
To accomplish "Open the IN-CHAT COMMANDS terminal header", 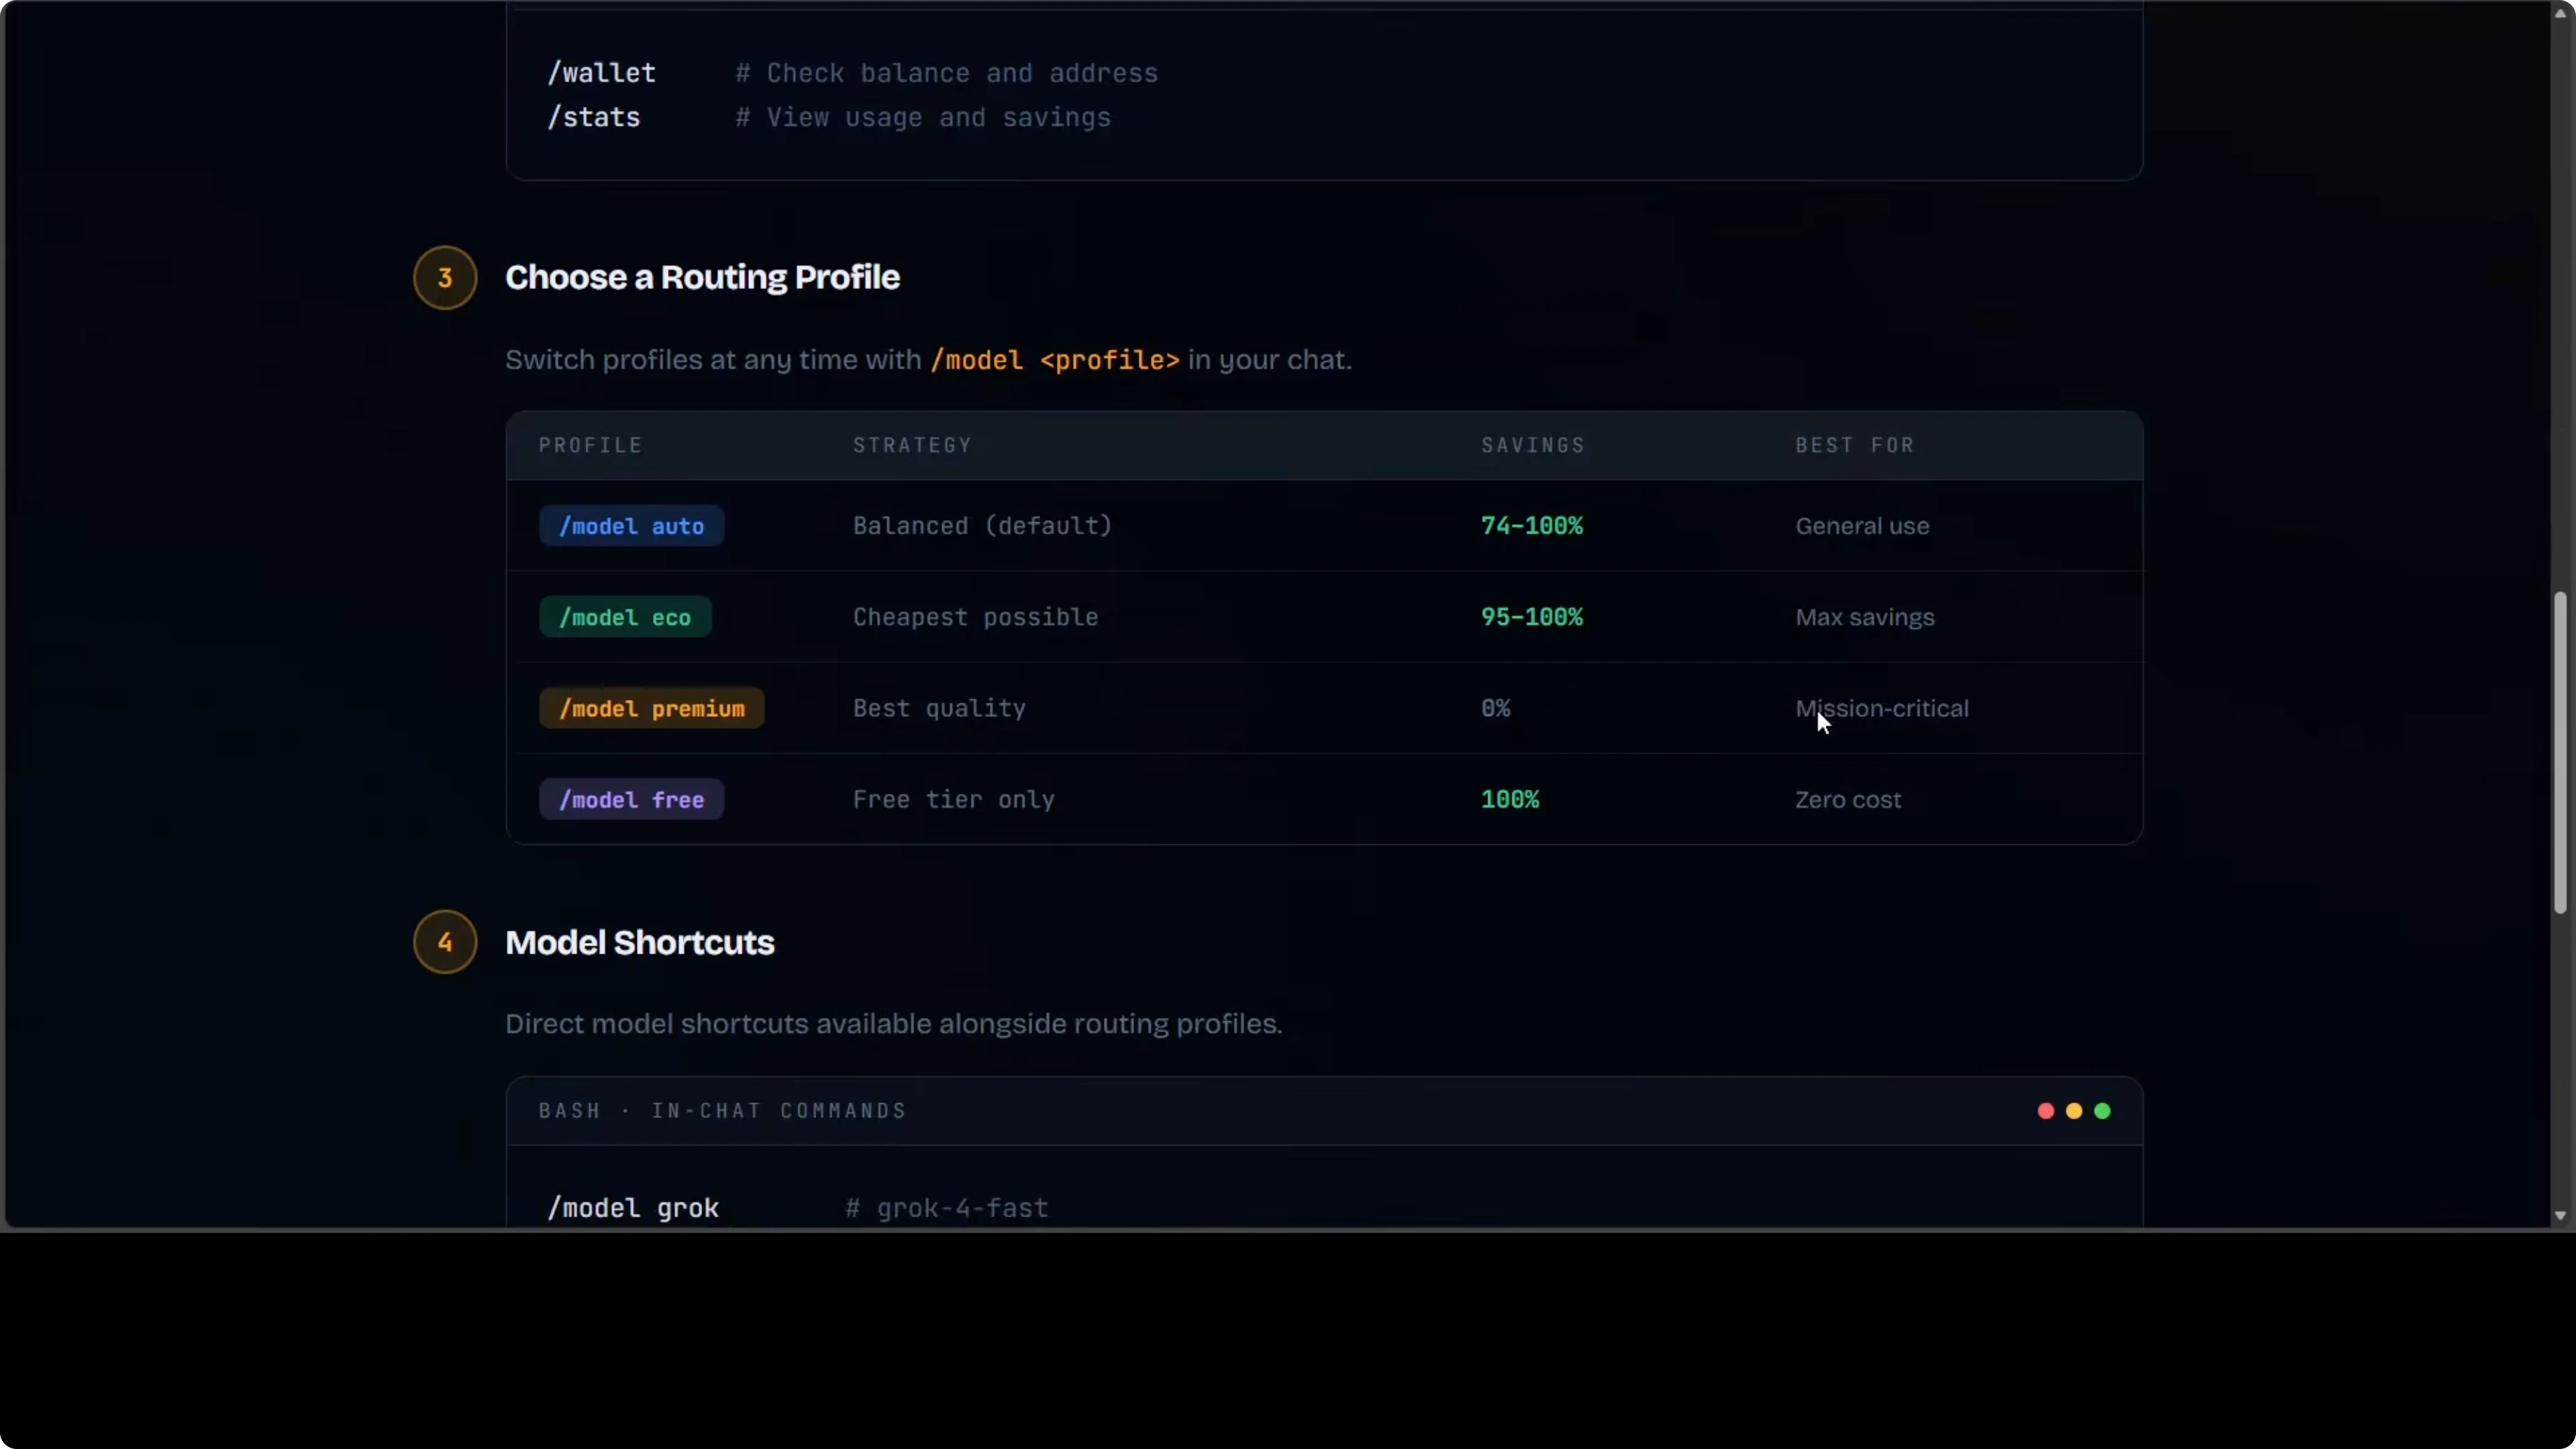I will [723, 1111].
